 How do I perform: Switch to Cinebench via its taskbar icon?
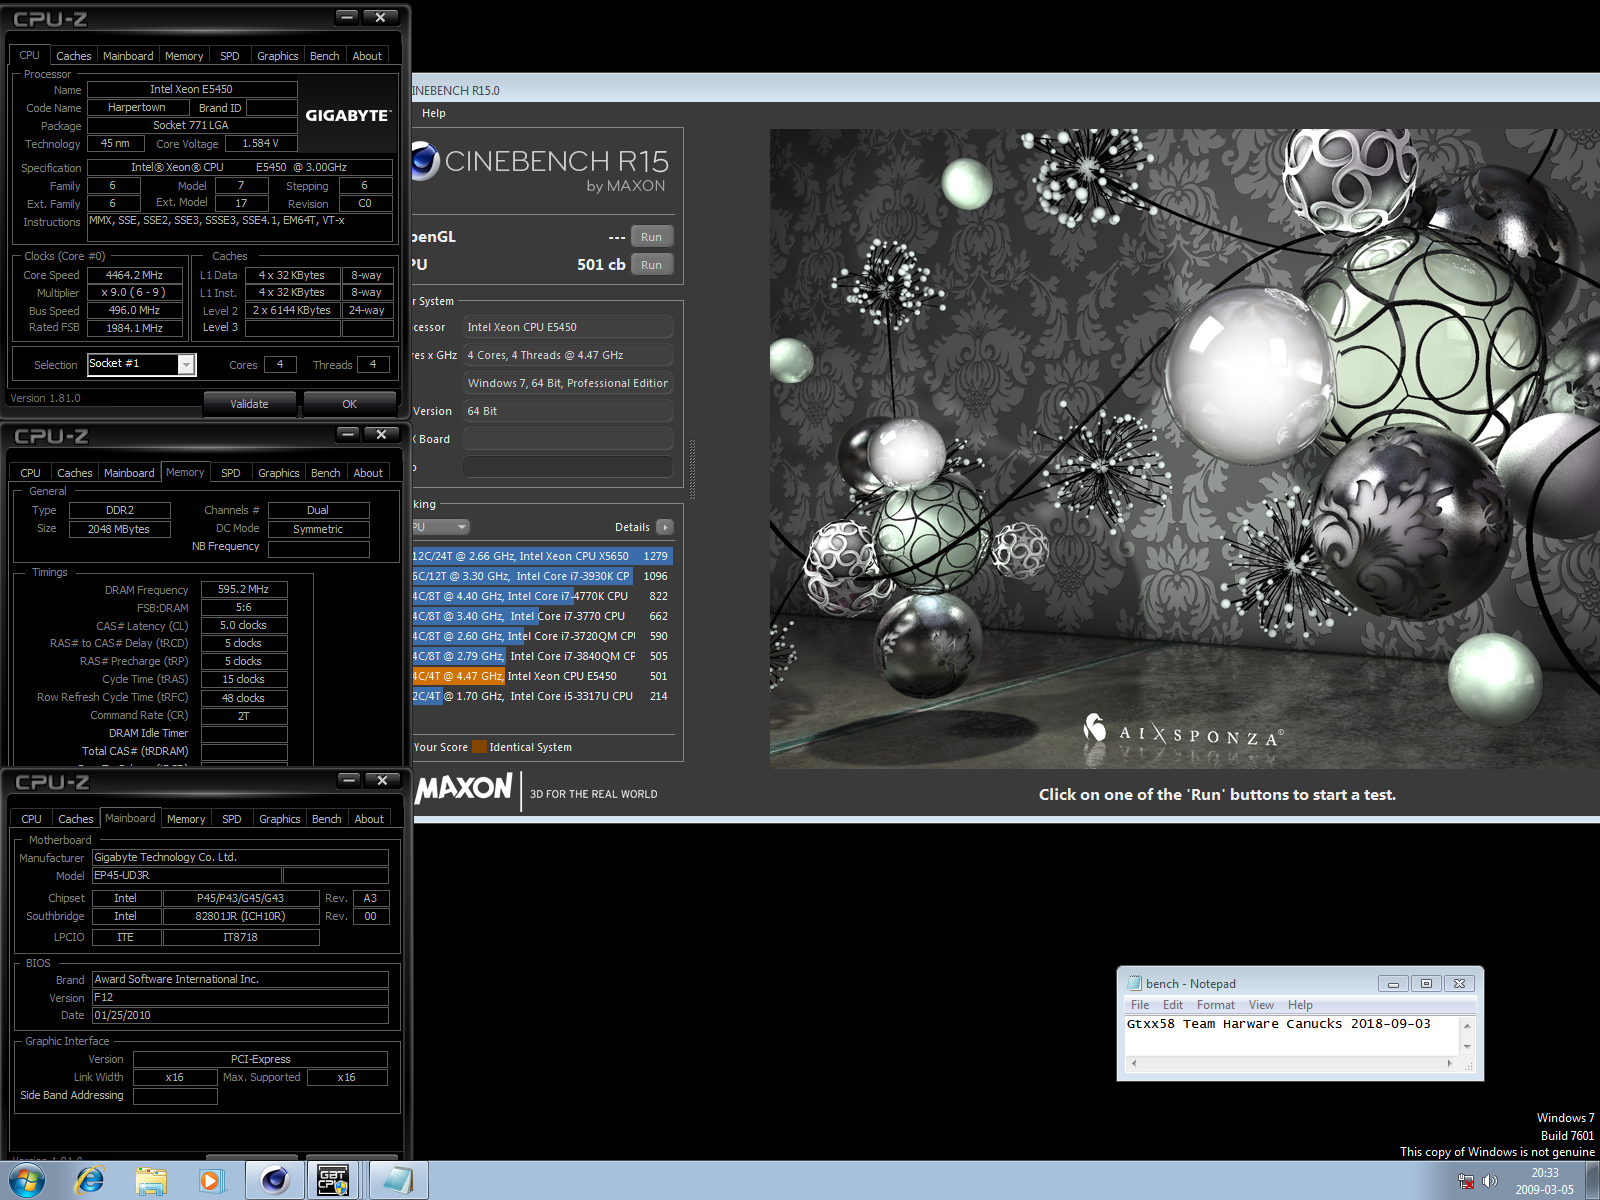(x=275, y=1181)
